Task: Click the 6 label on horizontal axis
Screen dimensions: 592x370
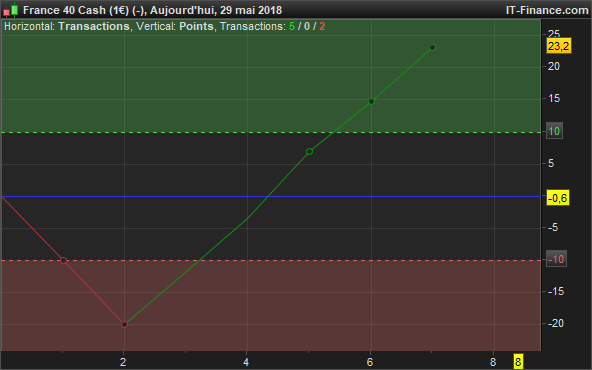Action: (370, 362)
